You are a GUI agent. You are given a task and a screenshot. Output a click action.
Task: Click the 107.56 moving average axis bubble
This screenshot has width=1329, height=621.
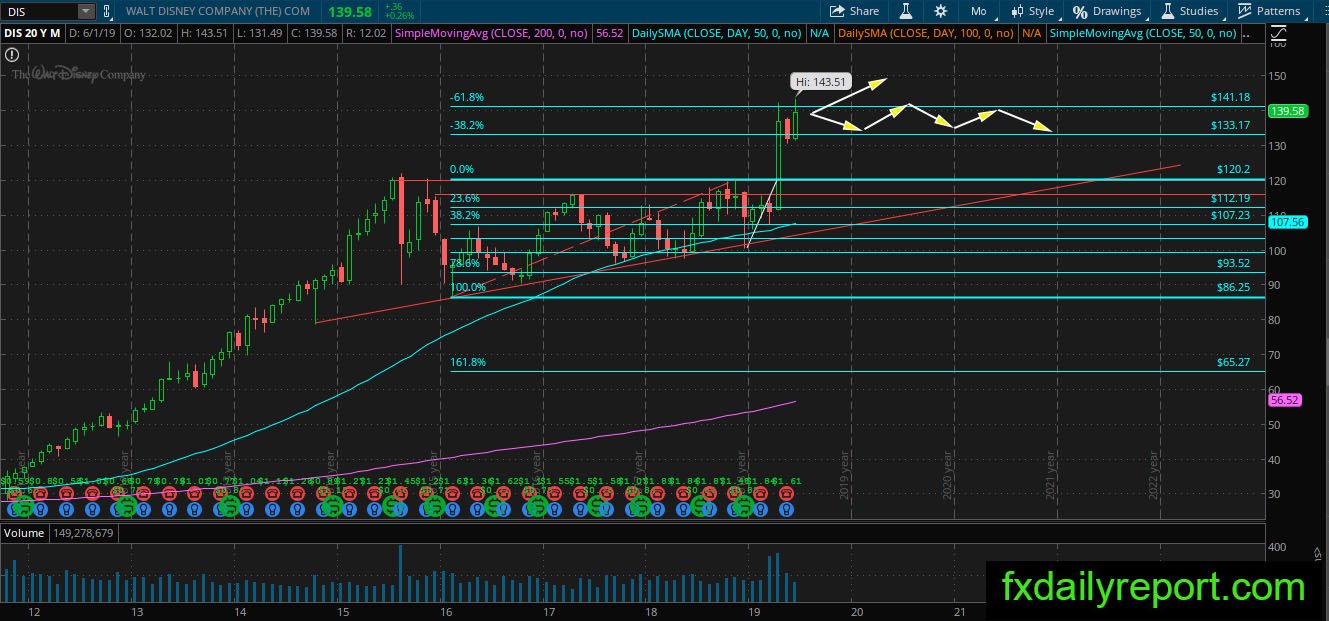[1286, 222]
